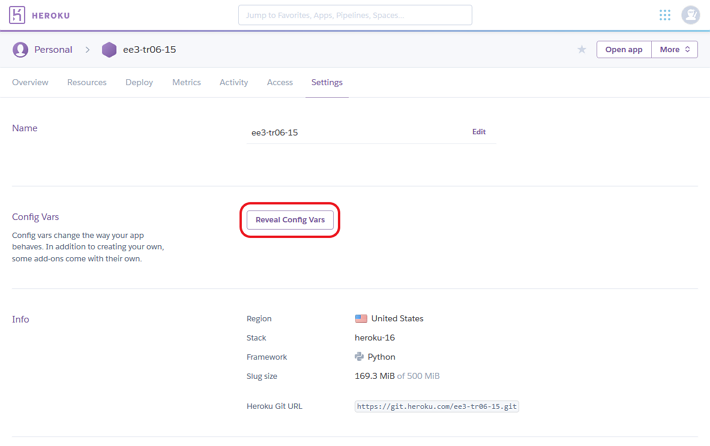The height and width of the screenshot is (446, 710).
Task: Click the 'of 500 MiB' text
Action: [x=418, y=376]
